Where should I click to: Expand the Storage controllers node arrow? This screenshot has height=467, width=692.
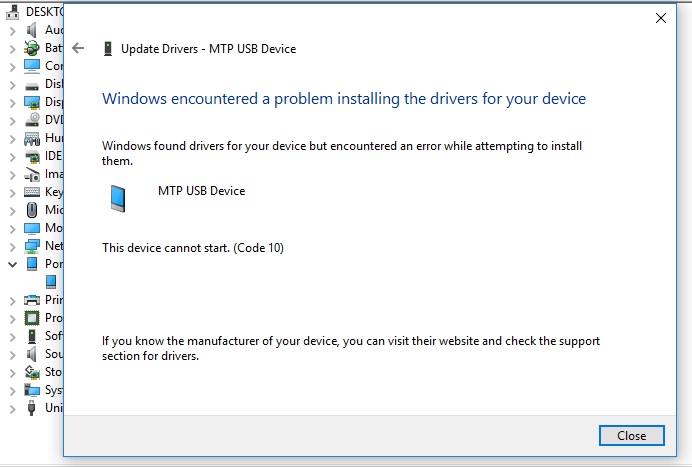(x=12, y=372)
